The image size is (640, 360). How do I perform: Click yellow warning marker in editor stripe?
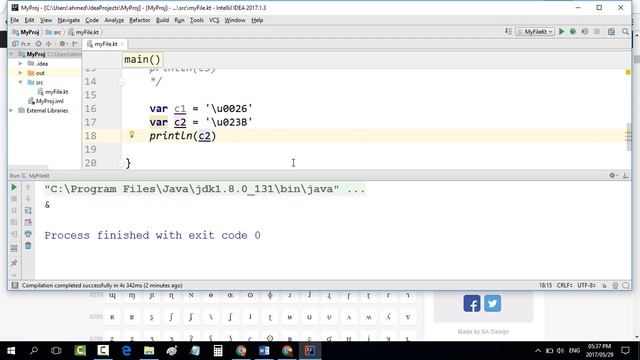[x=628, y=72]
